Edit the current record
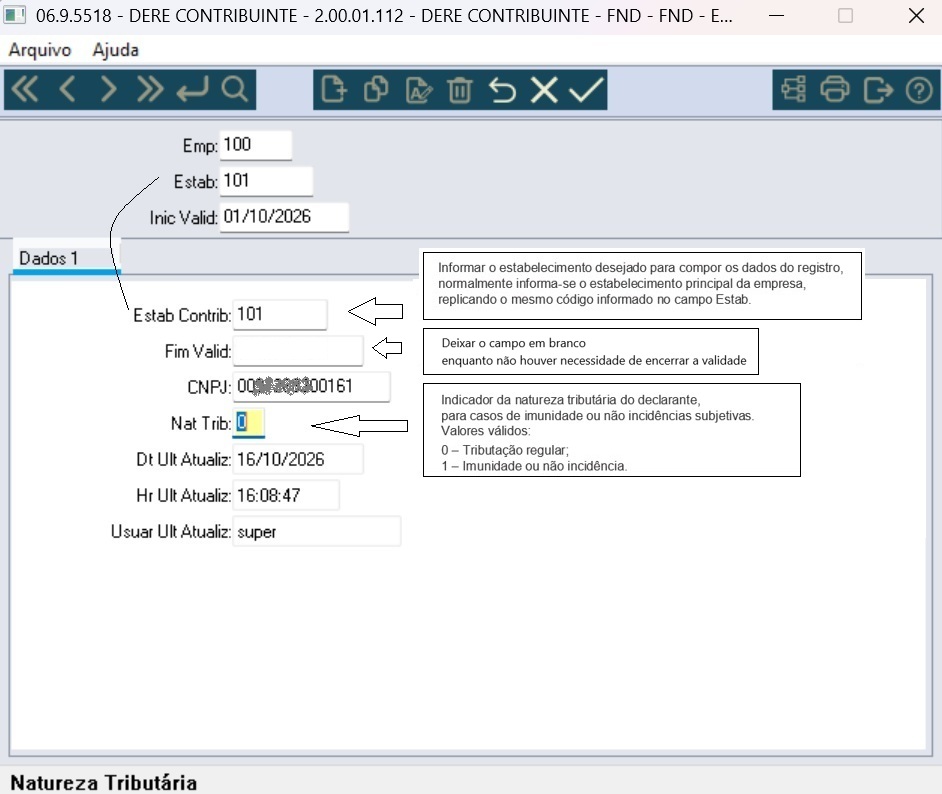This screenshot has width=942, height=794. [x=419, y=90]
